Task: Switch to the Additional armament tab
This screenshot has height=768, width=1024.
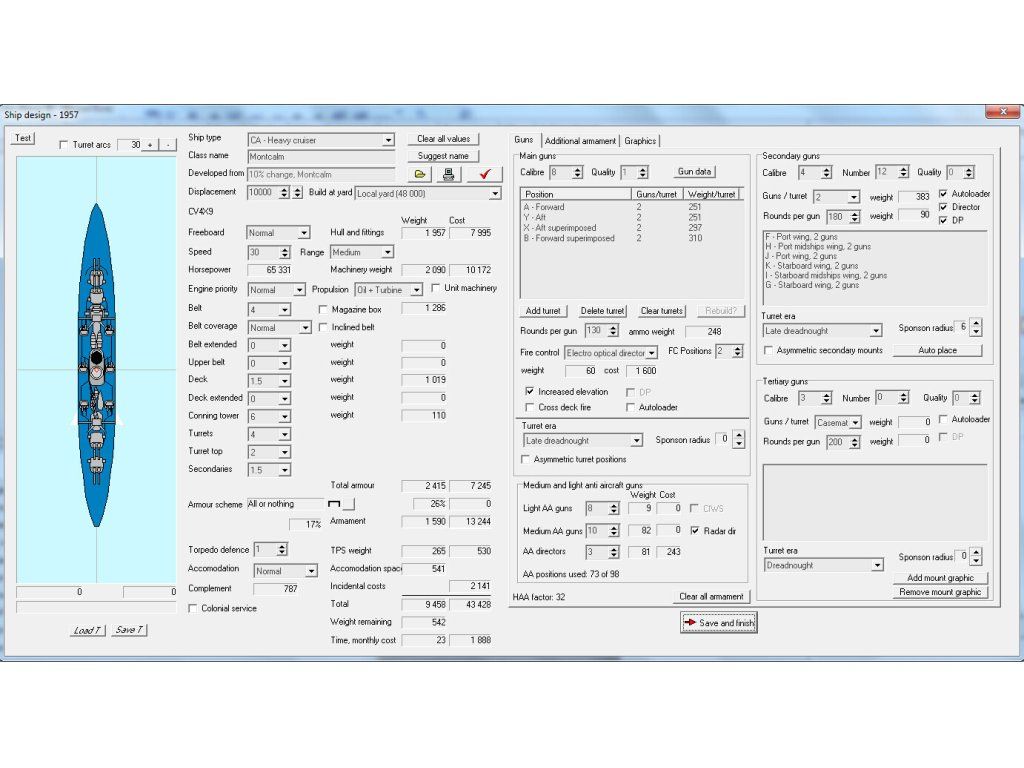Action: (x=580, y=141)
